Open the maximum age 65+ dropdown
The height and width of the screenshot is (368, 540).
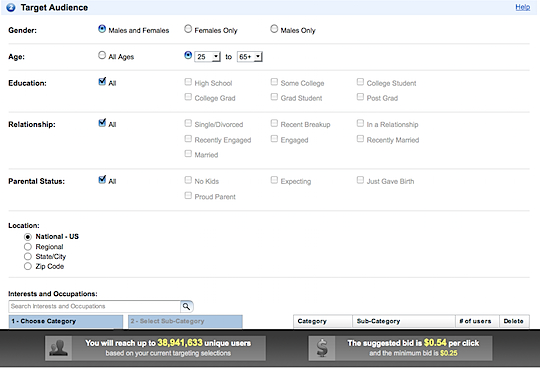pyautogui.click(x=250, y=56)
